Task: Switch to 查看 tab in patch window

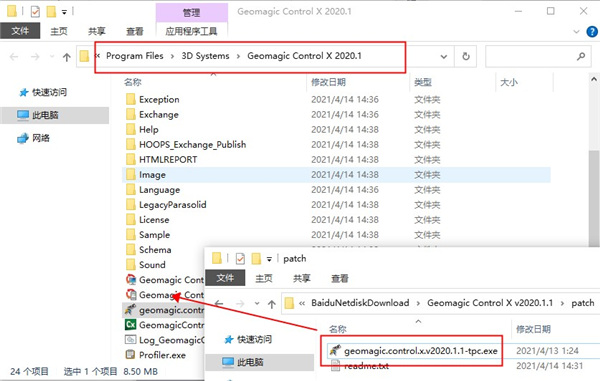Action: (340, 278)
